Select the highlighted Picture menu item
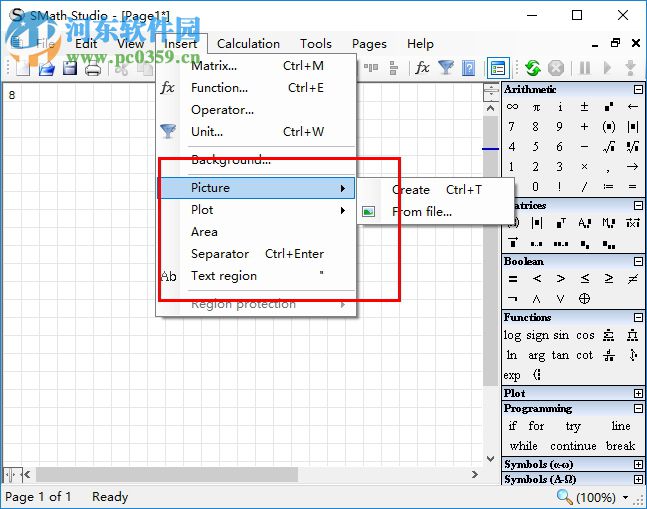Viewport: 647px width, 509px height. point(256,188)
